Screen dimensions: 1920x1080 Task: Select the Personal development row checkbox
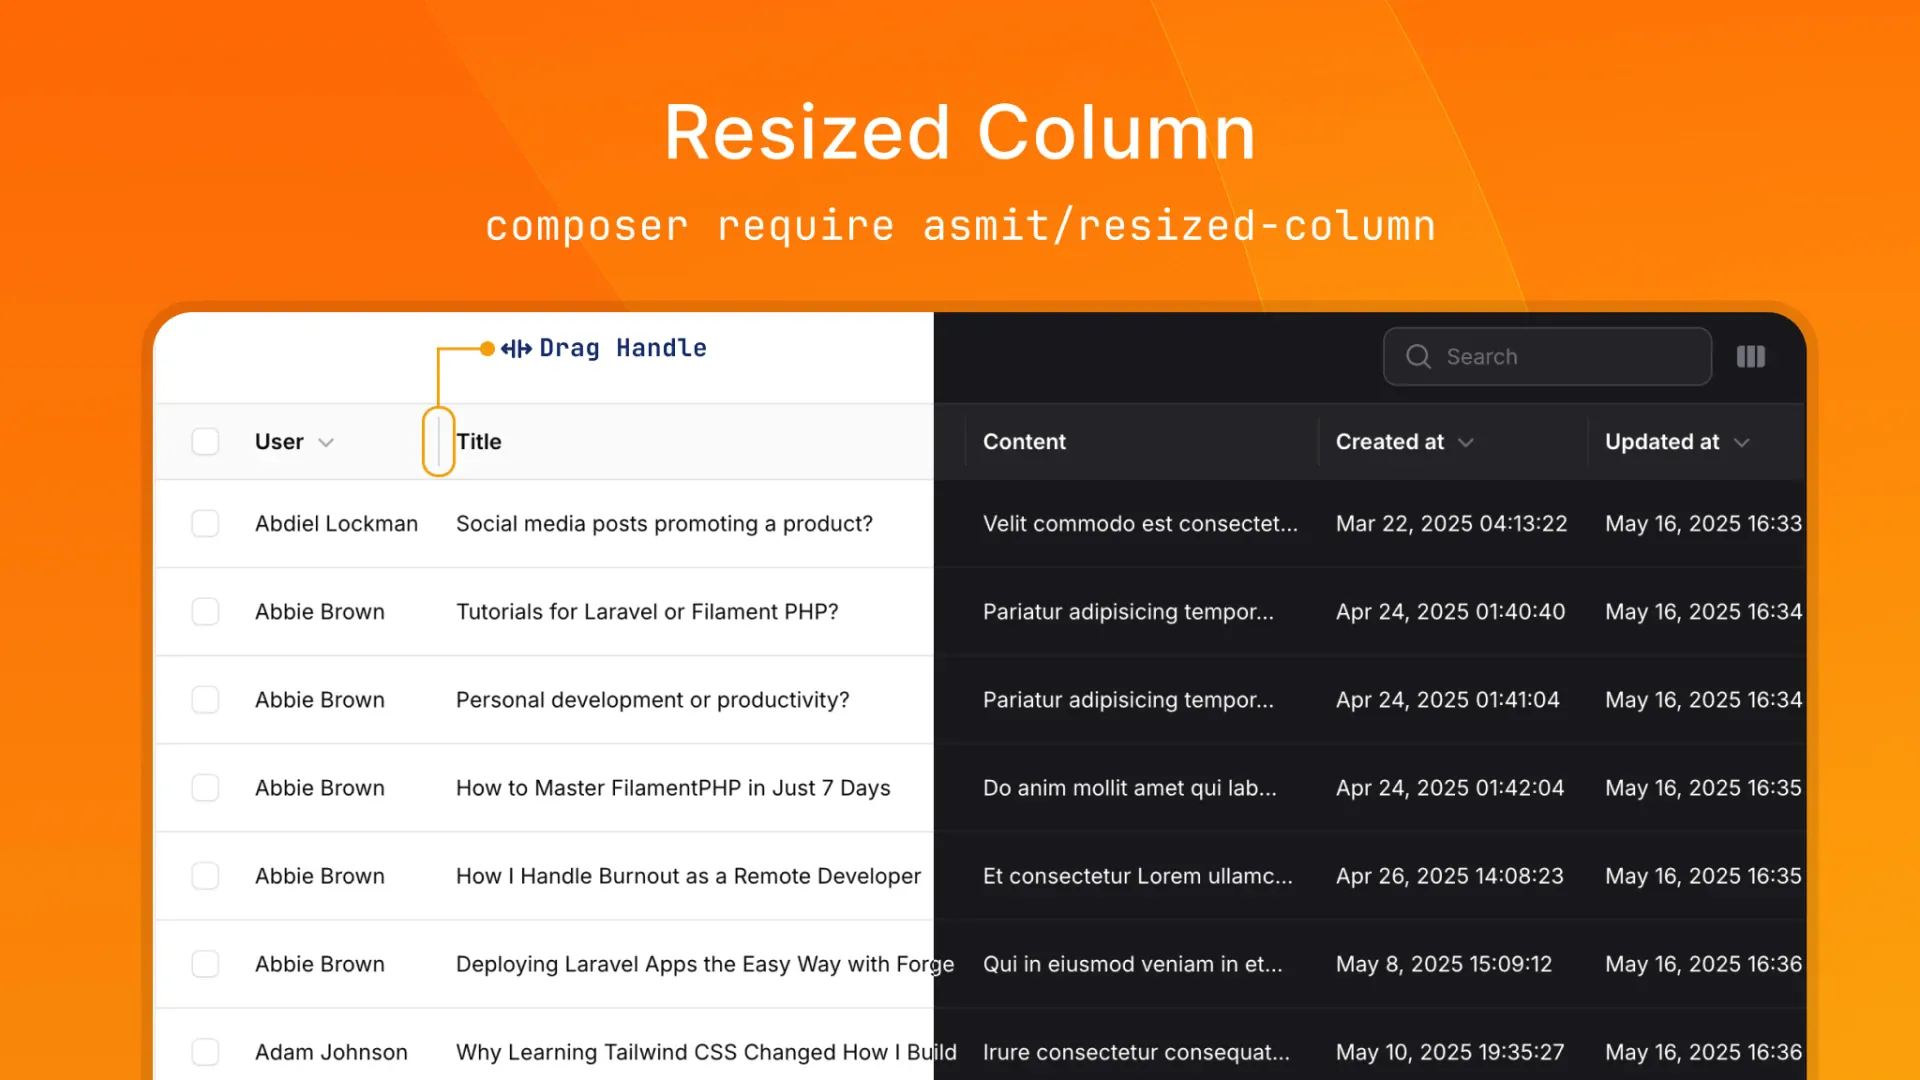205,699
